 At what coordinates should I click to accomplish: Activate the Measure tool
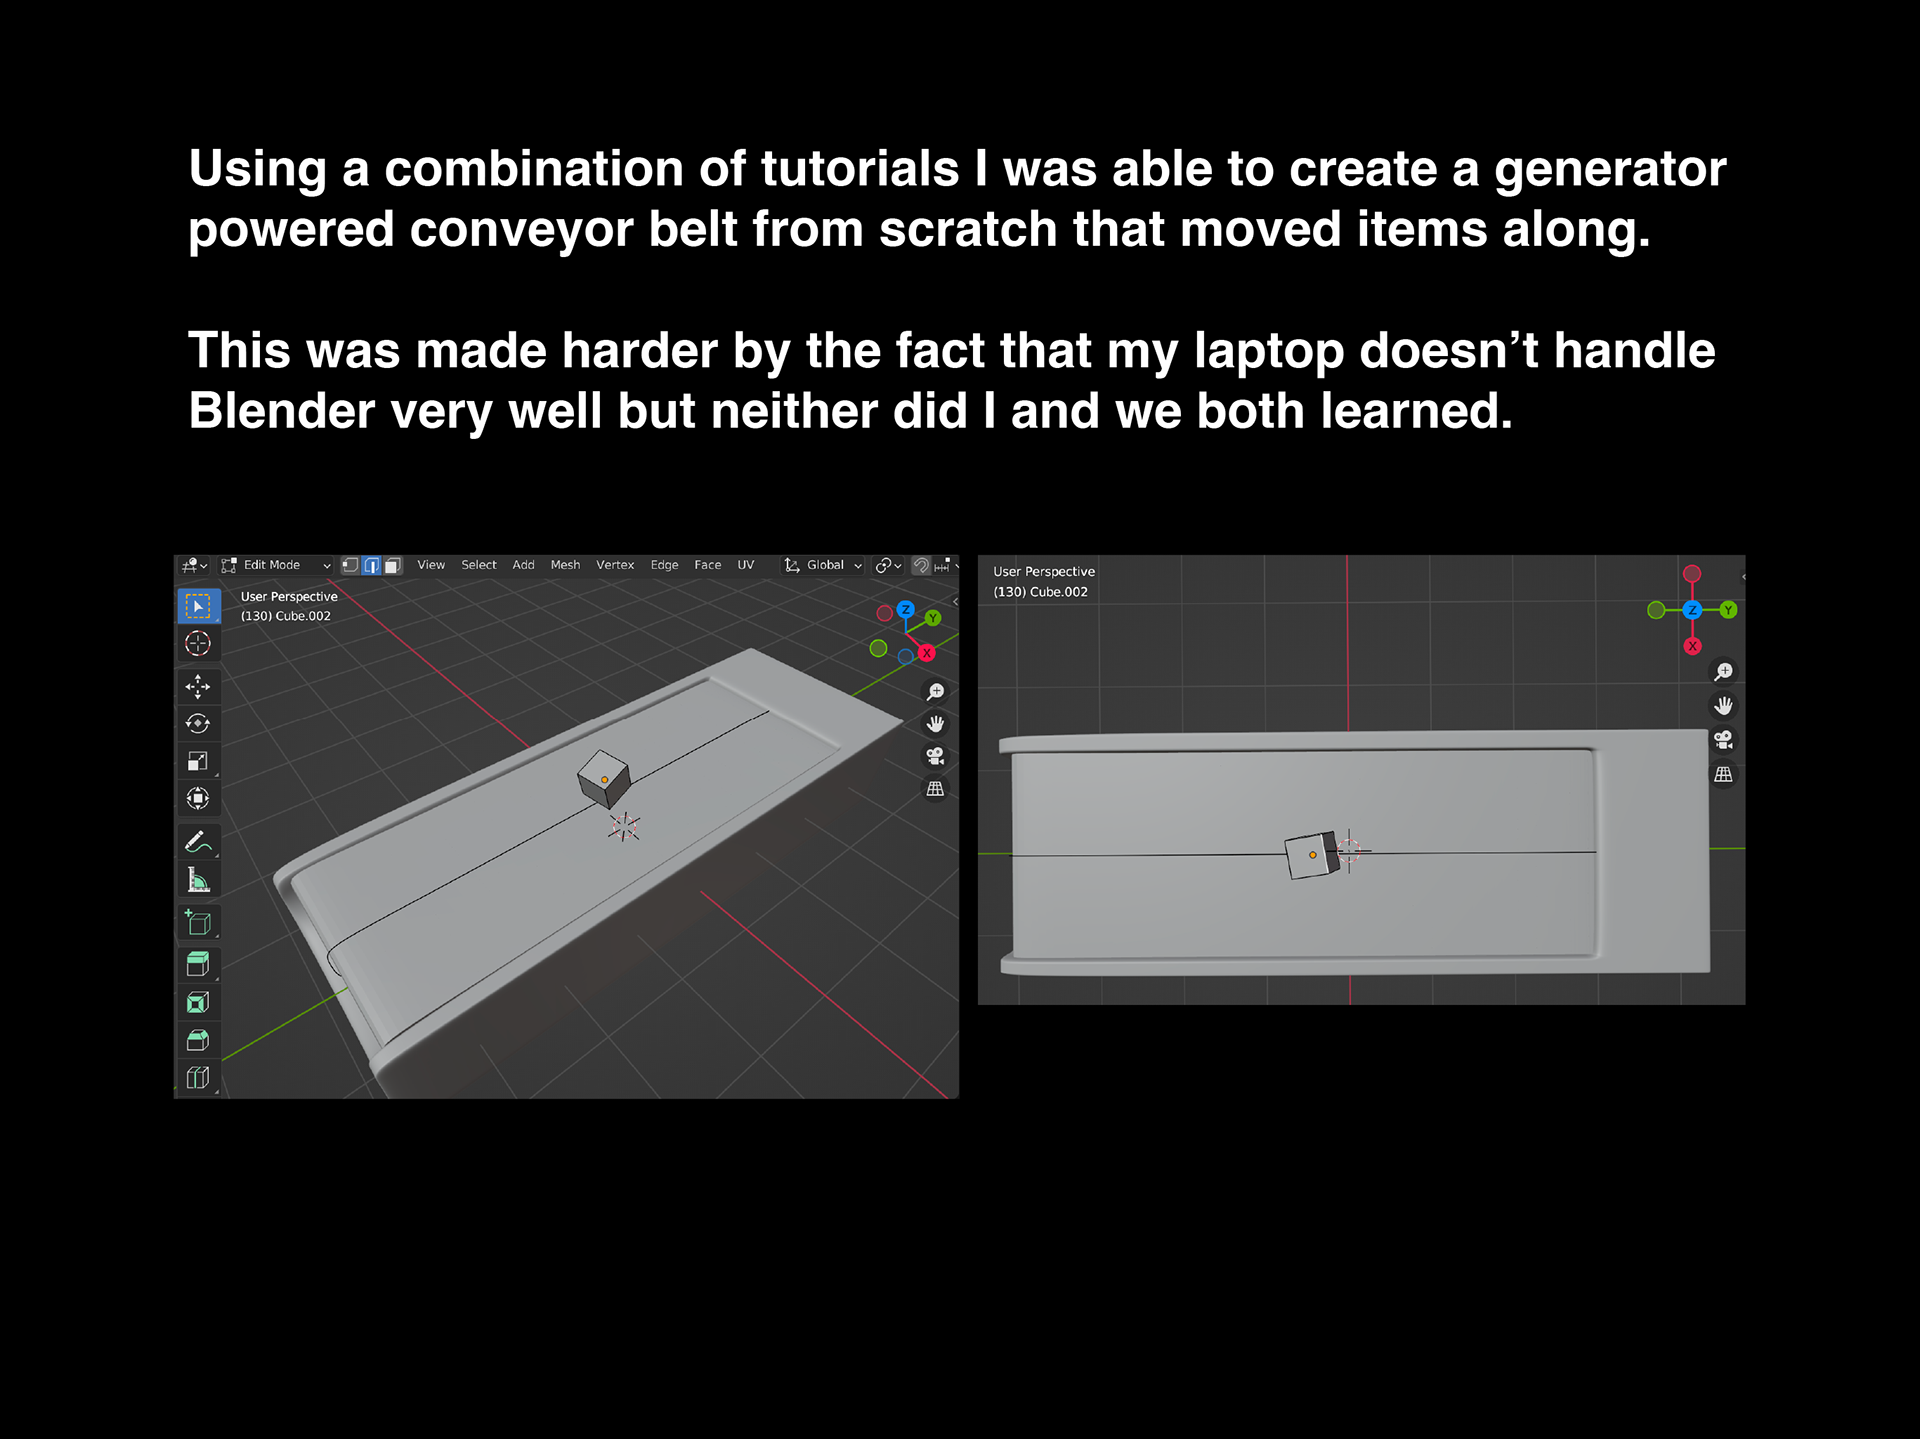(x=198, y=880)
